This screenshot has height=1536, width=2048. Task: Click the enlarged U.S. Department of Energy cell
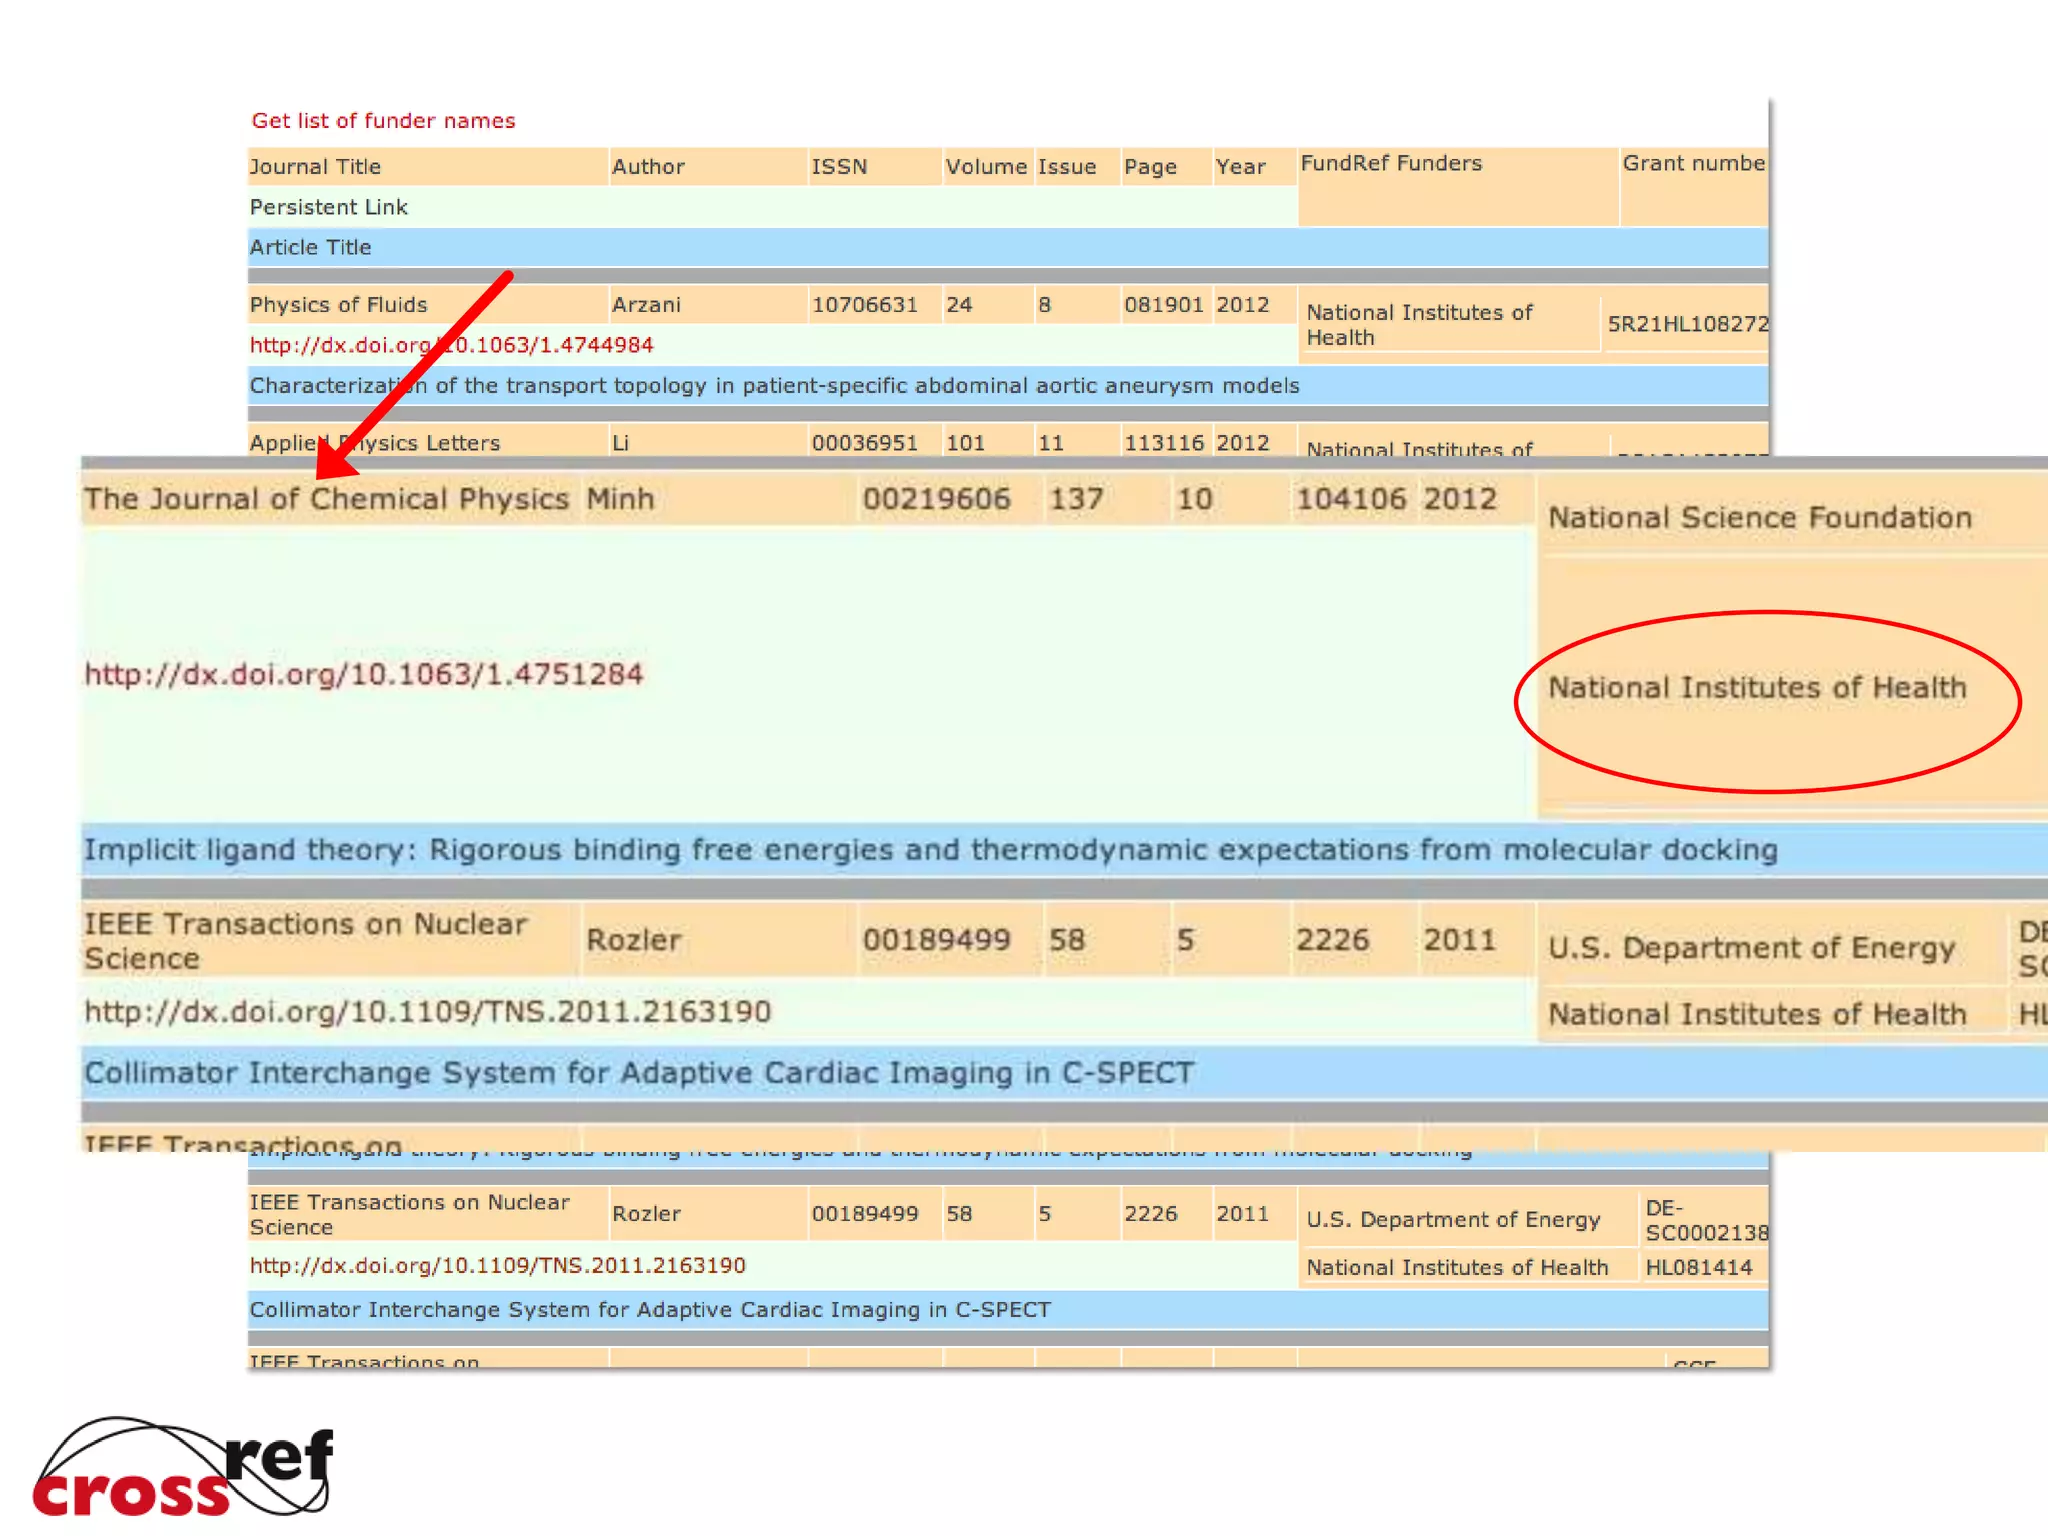pos(1751,948)
